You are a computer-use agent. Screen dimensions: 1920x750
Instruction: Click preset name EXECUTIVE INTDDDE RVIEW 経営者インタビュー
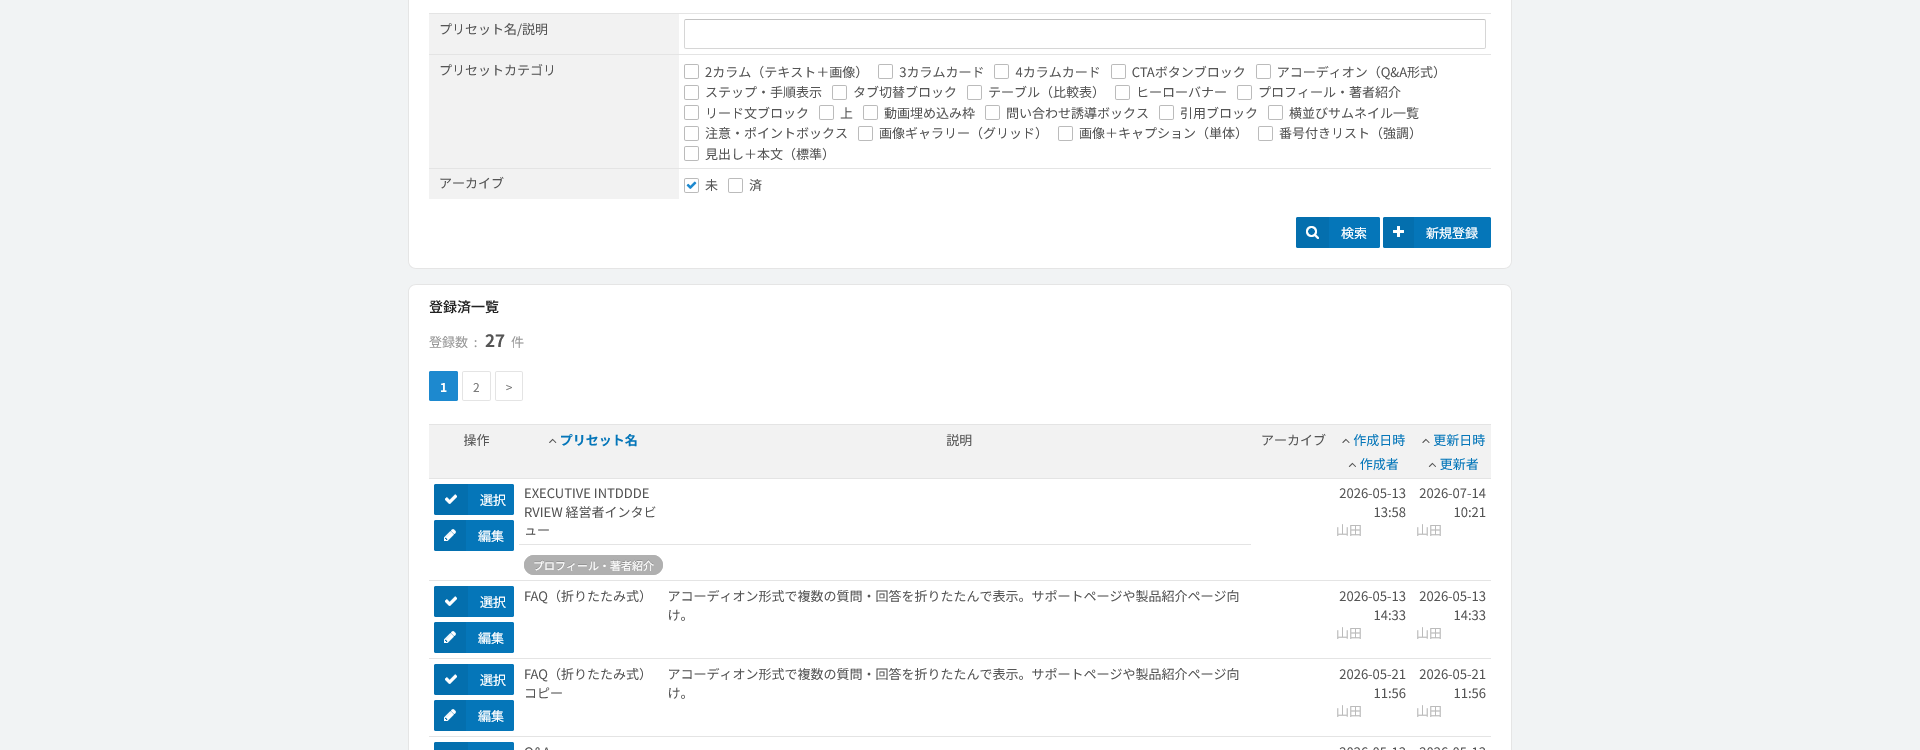click(x=590, y=512)
